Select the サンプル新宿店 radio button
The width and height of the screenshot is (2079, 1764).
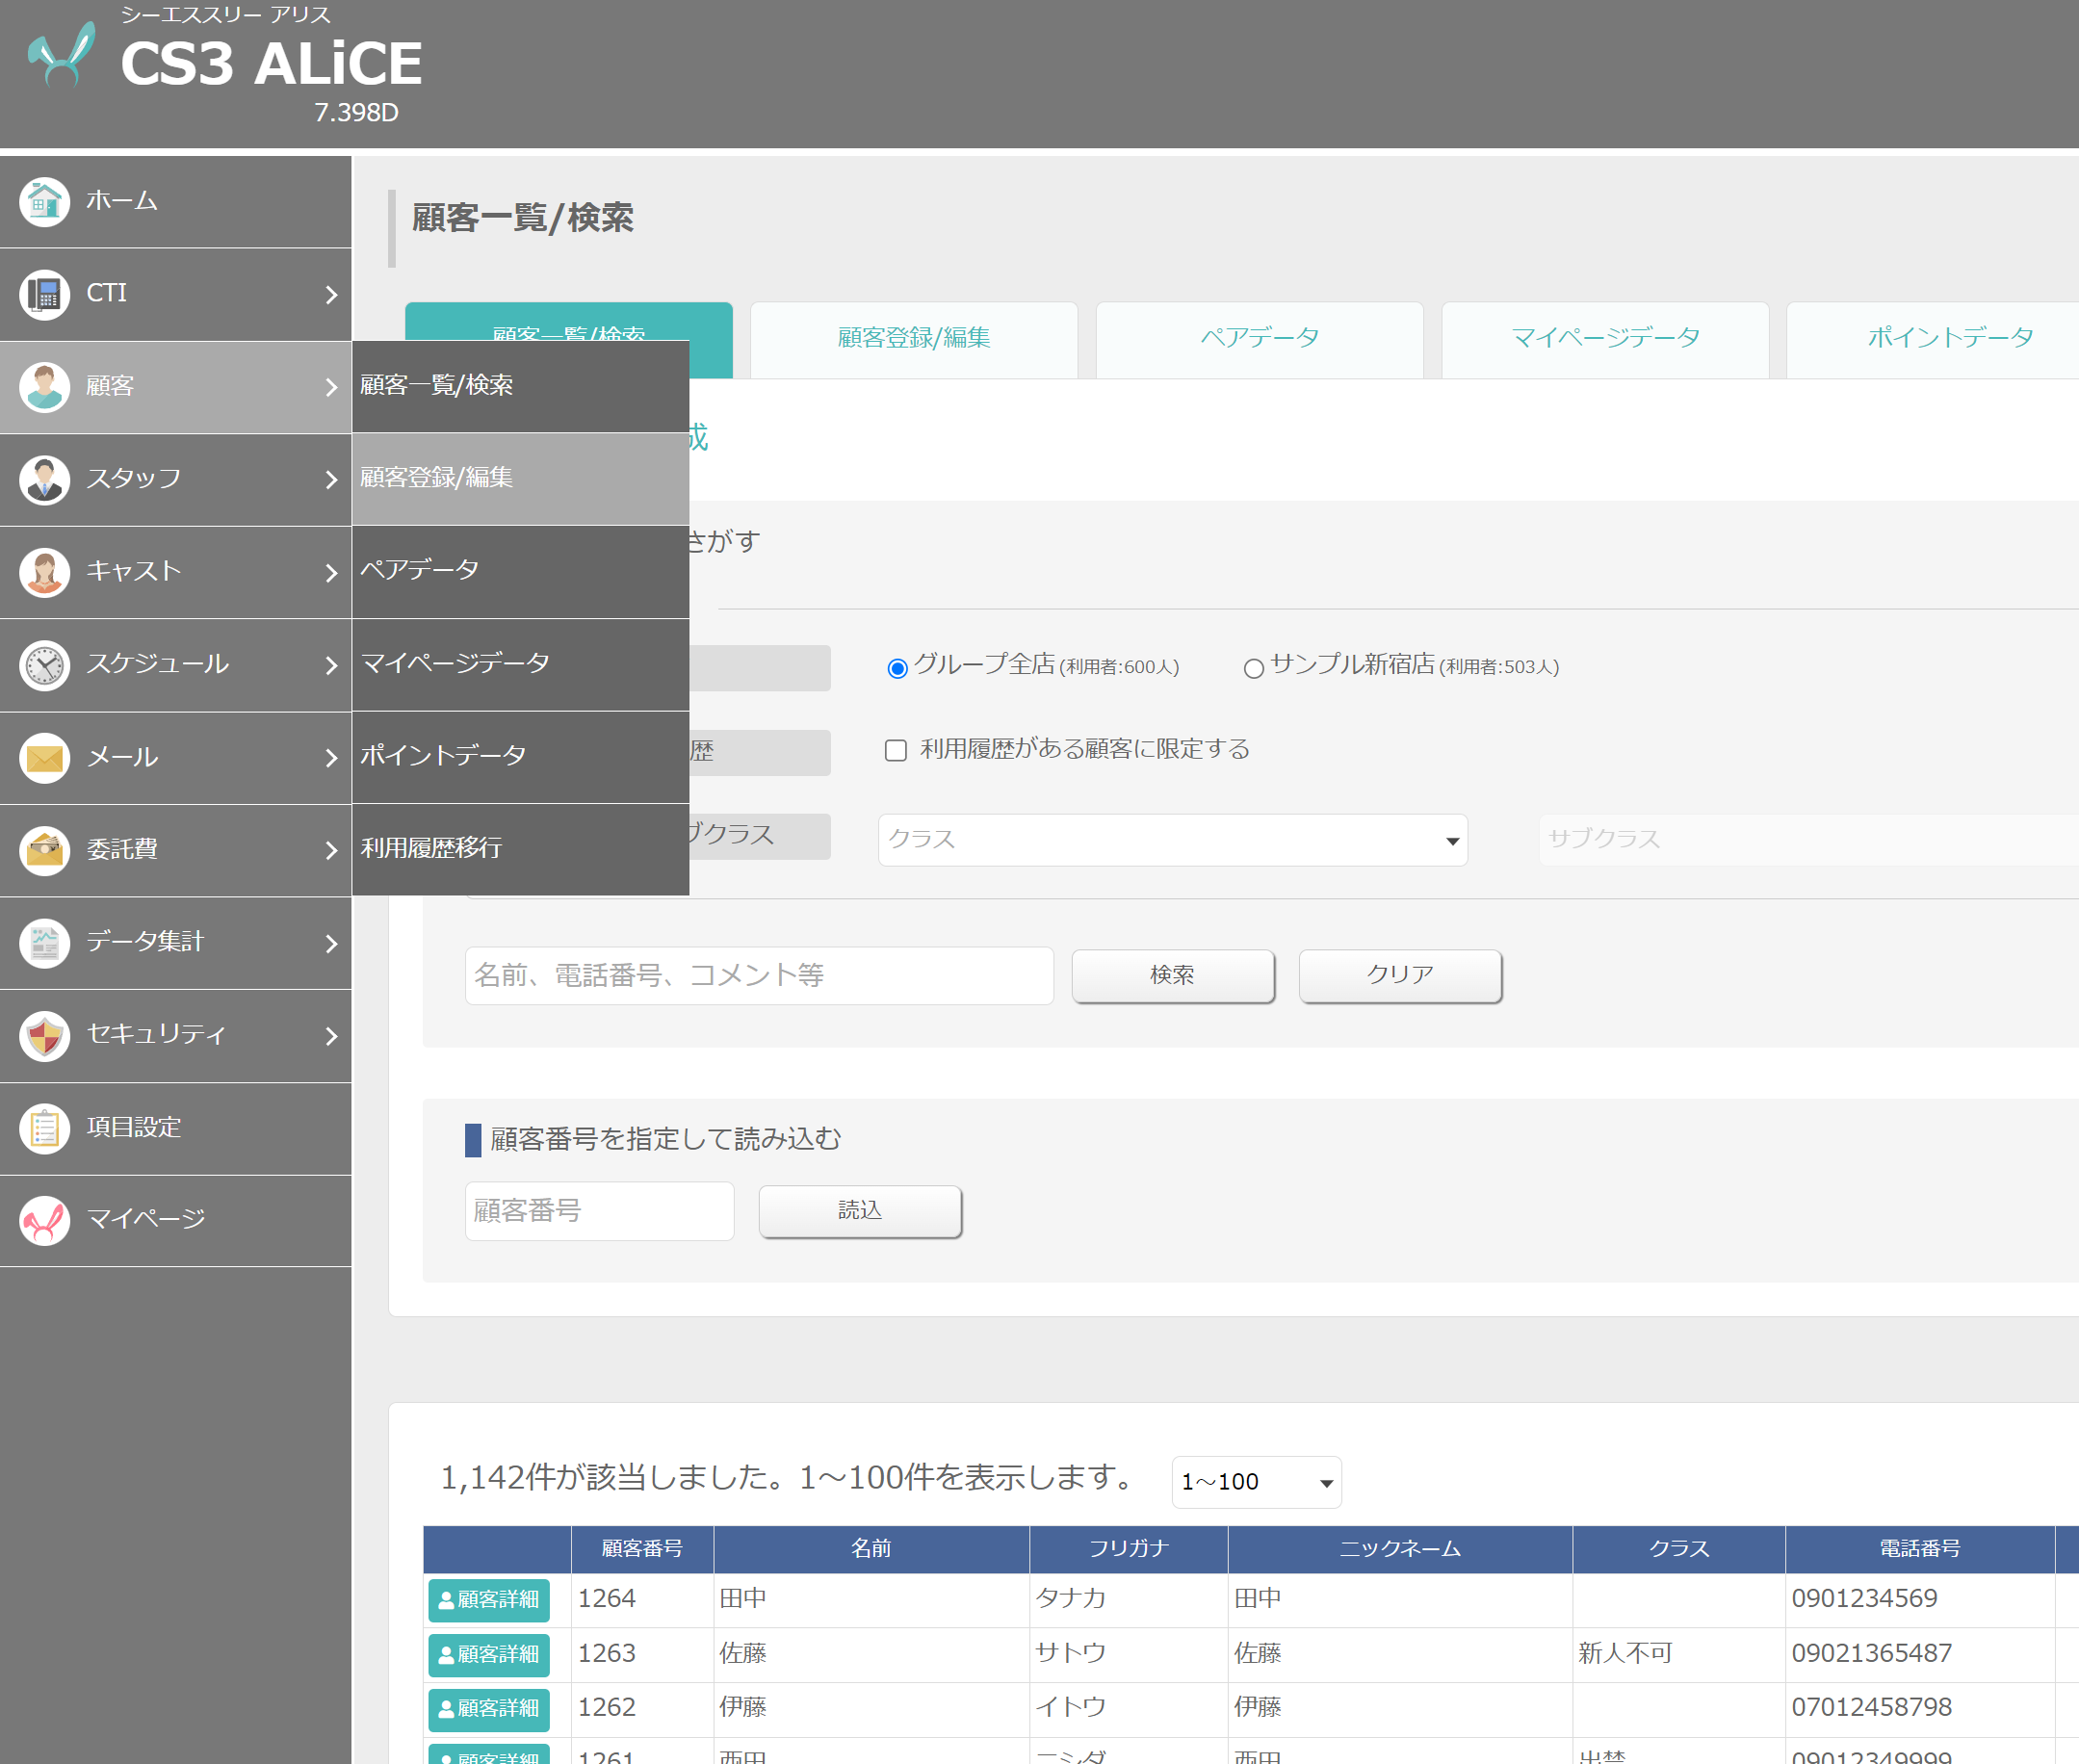tap(1253, 668)
